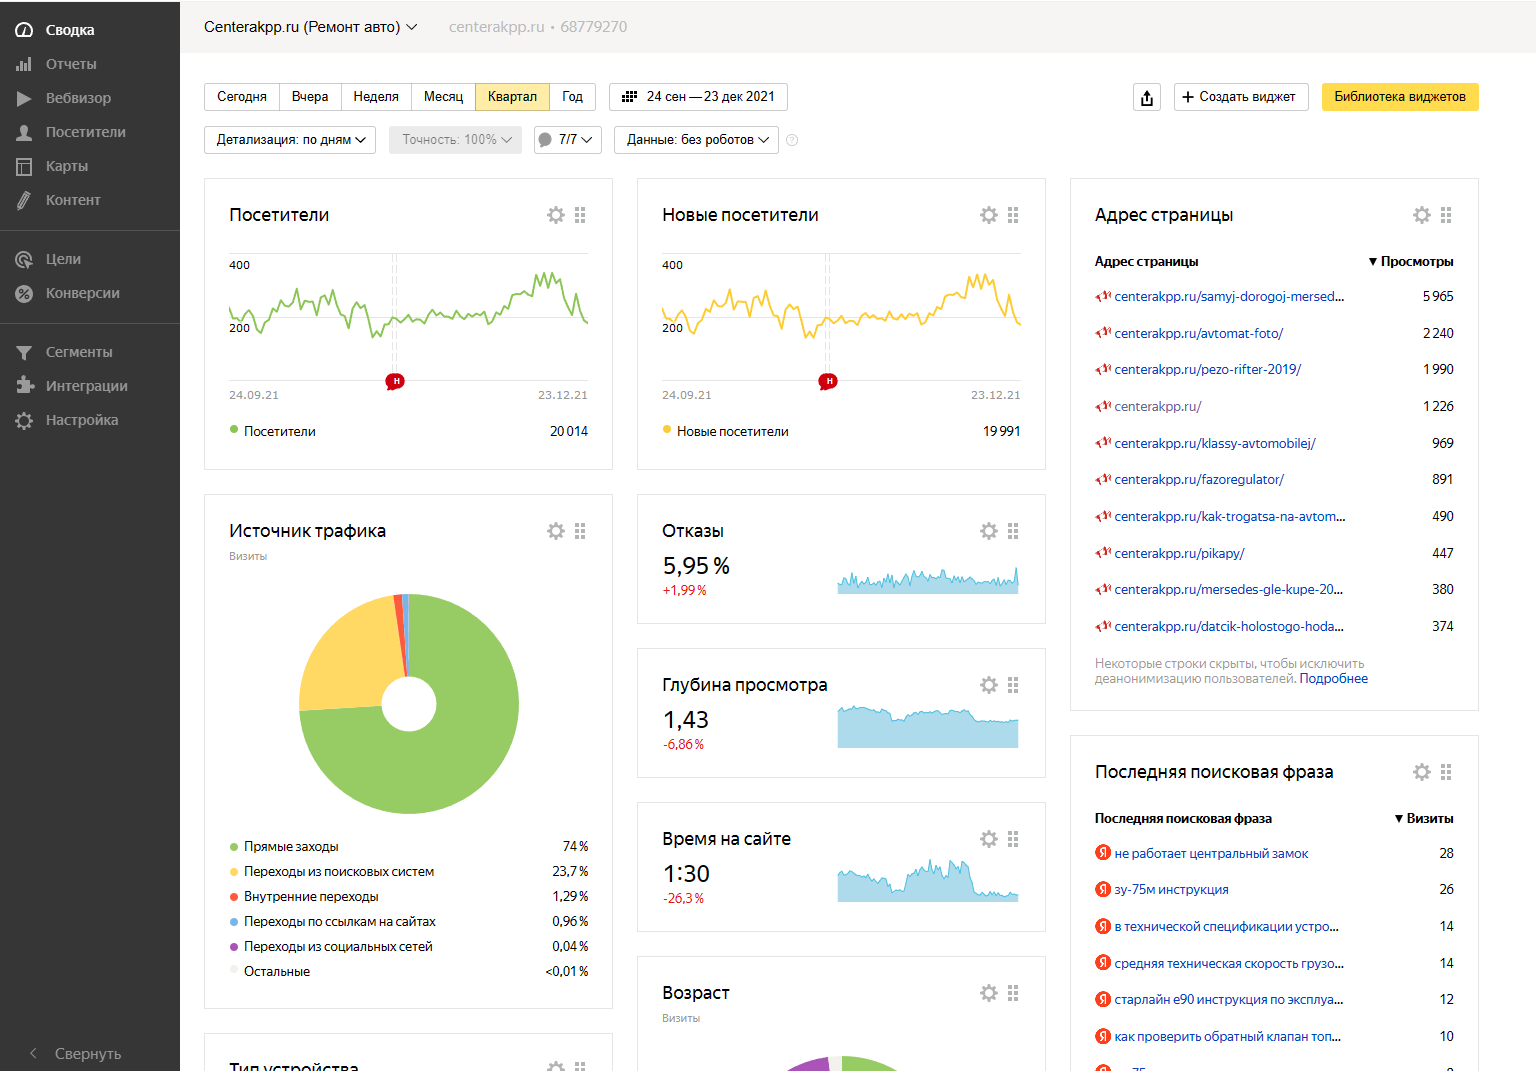This screenshot has width=1536, height=1071.
Task: Select the Квартал period tab
Action: click(512, 97)
